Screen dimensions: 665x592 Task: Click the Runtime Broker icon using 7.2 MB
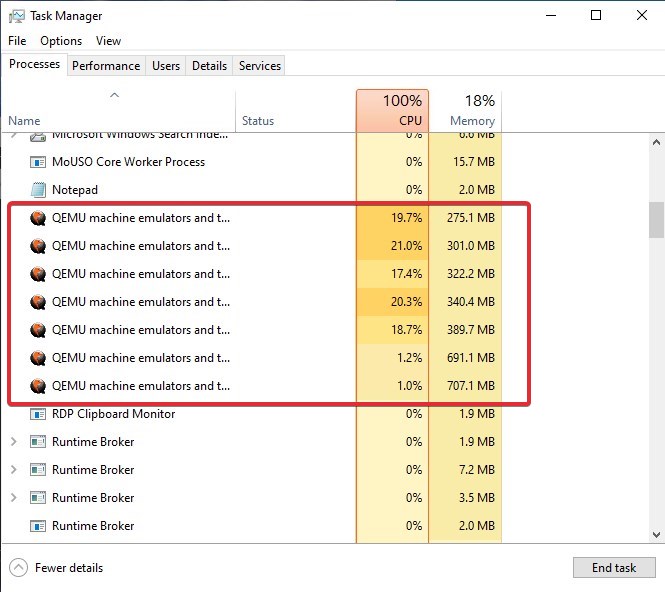pos(38,470)
